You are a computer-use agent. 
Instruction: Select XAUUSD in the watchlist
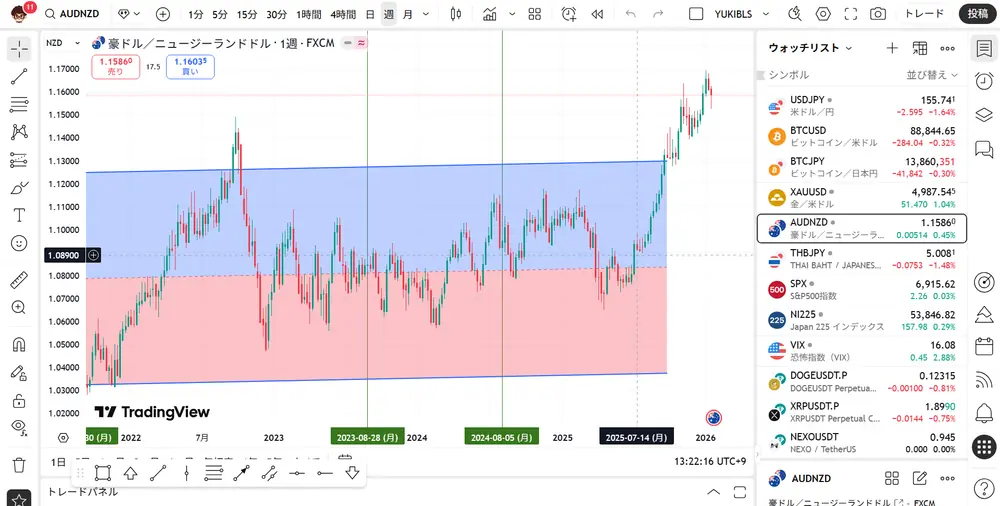pos(862,198)
